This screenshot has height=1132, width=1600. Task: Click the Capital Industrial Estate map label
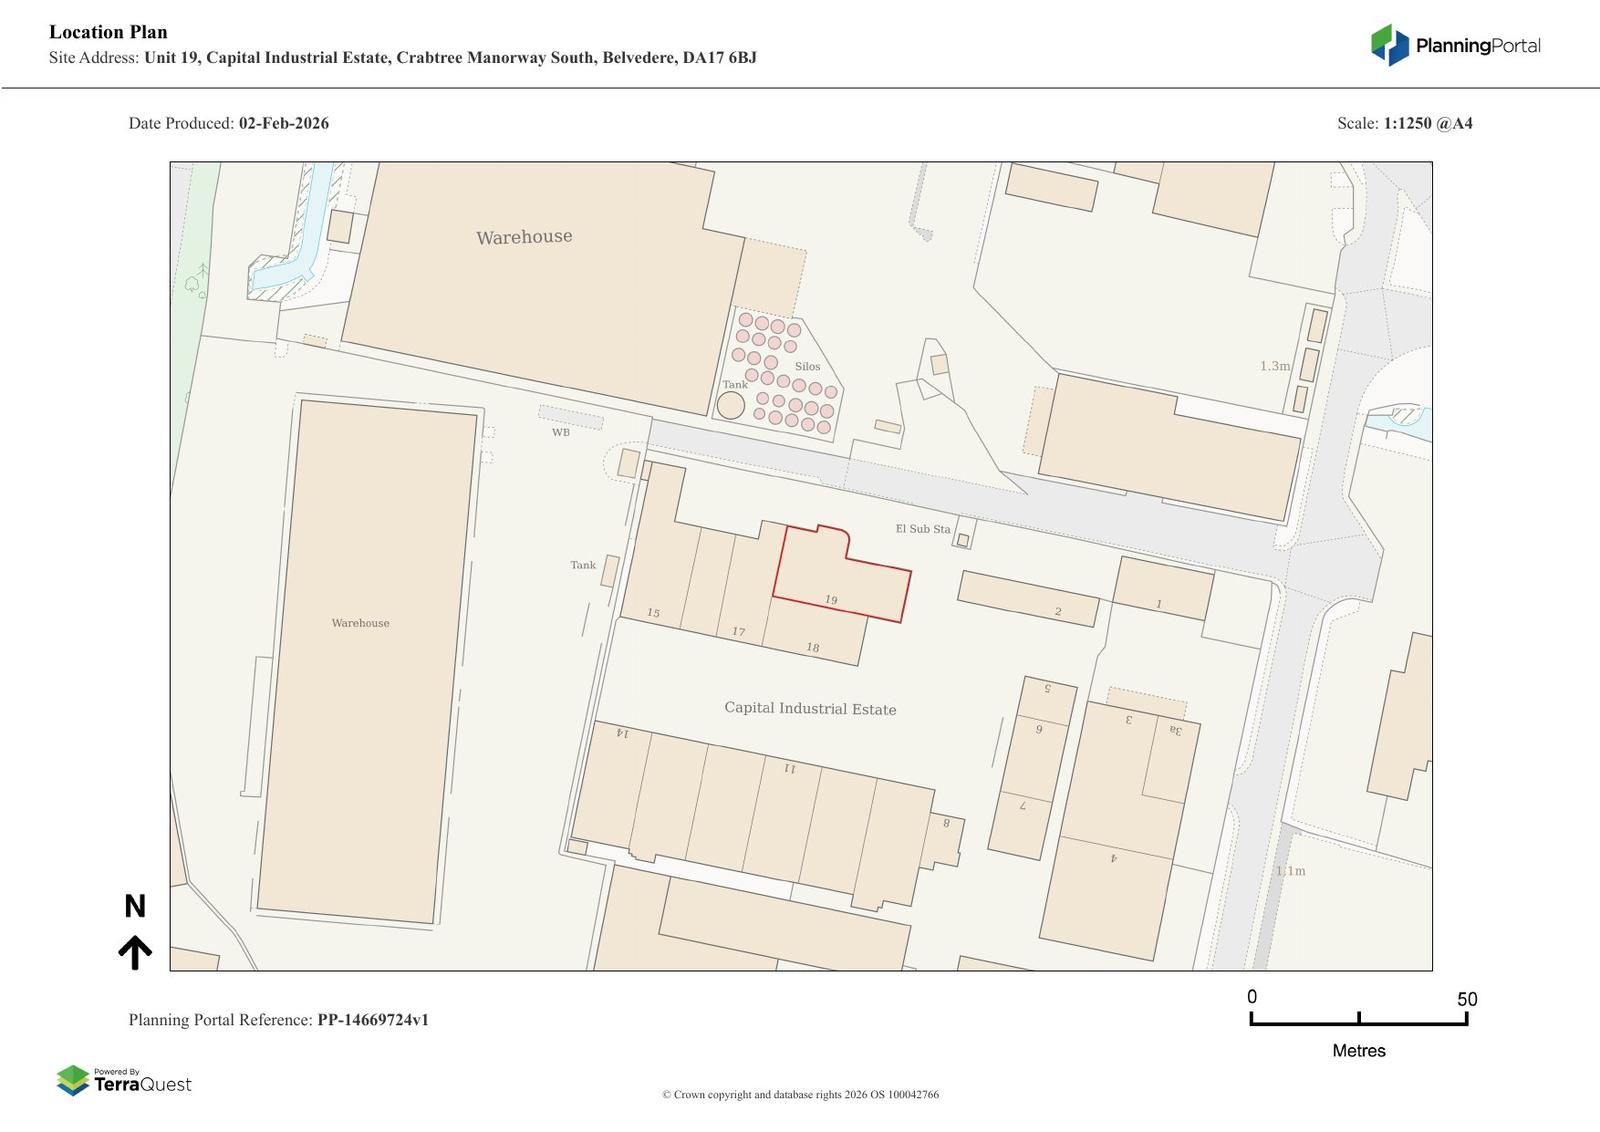tap(810, 708)
